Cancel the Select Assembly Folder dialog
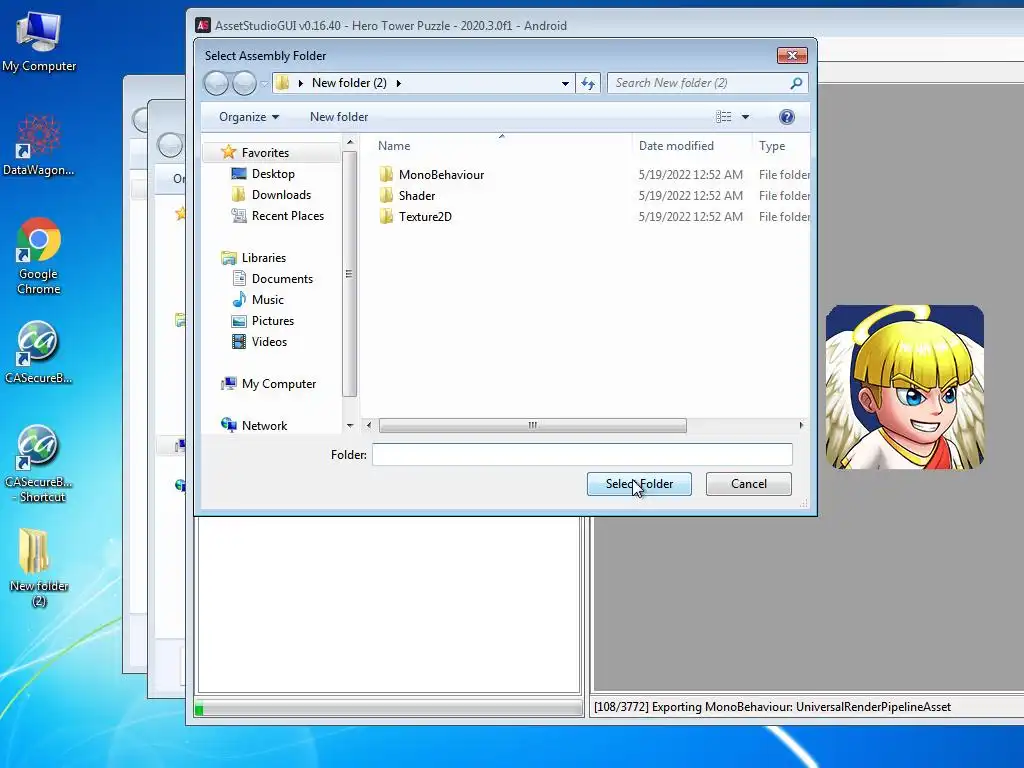The height and width of the screenshot is (768, 1024). click(748, 484)
